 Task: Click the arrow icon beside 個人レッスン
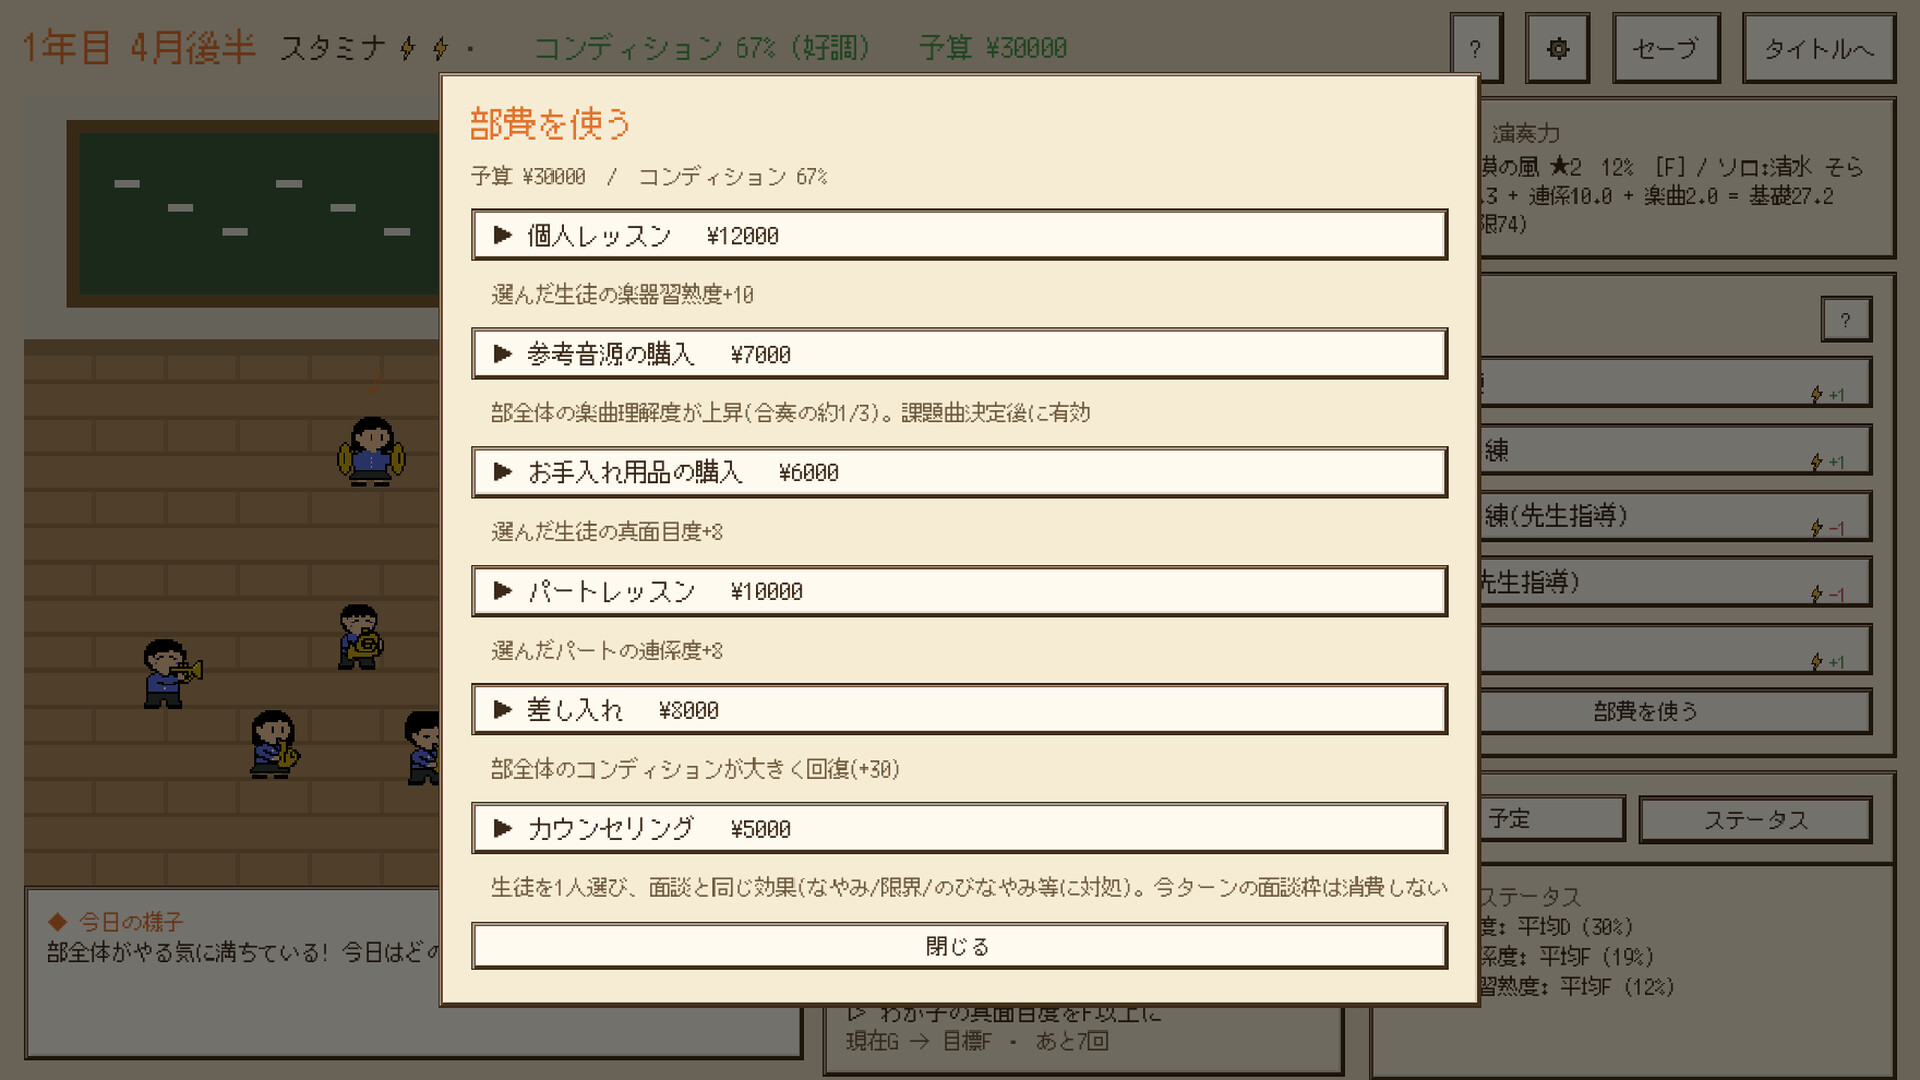tap(503, 235)
